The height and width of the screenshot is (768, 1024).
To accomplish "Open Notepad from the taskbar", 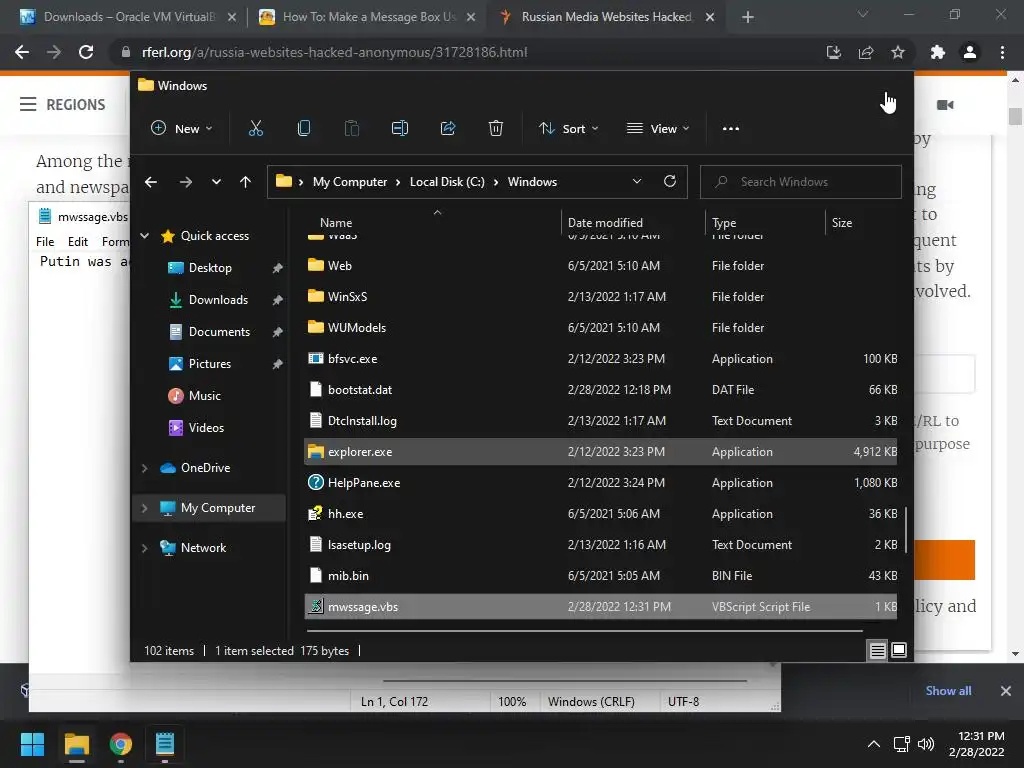I will [165, 744].
